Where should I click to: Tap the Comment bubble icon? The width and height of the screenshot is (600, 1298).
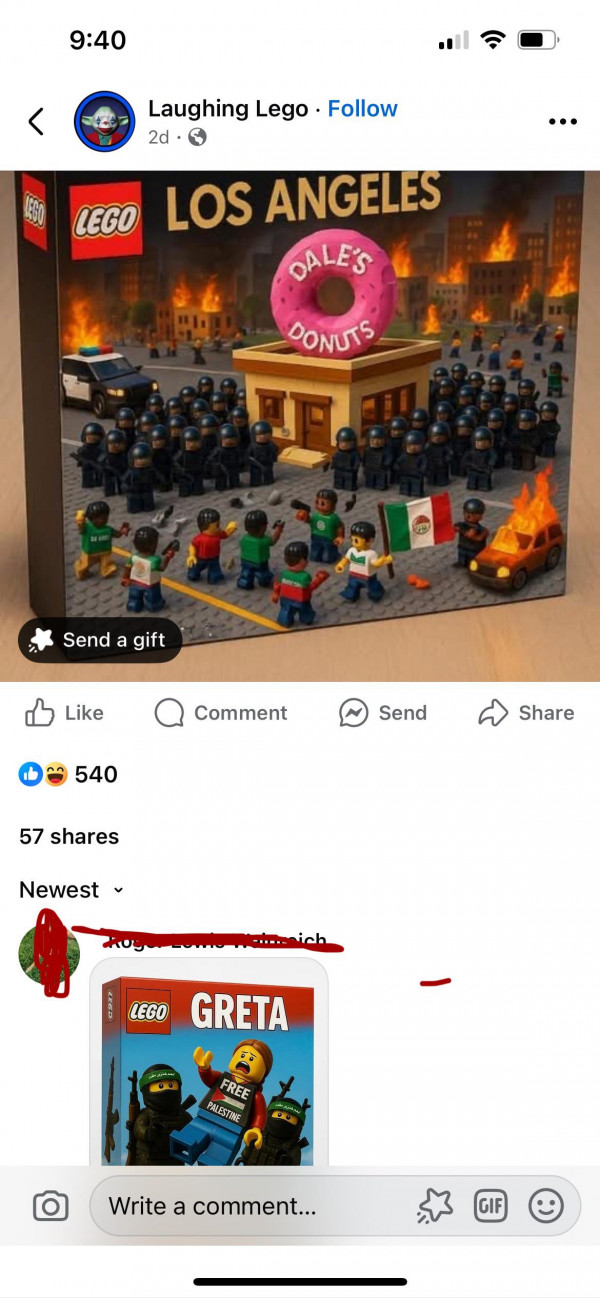pos(170,712)
